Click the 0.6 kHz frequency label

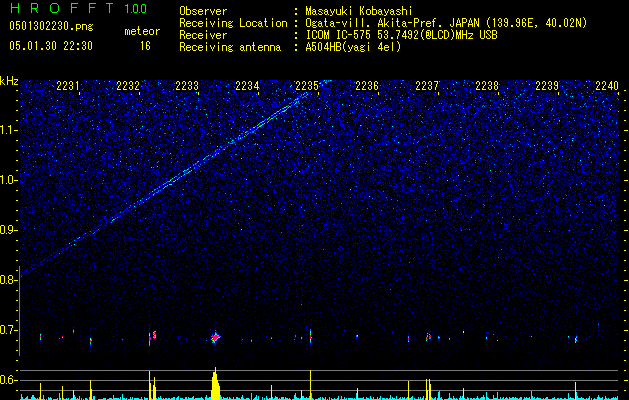(8, 380)
